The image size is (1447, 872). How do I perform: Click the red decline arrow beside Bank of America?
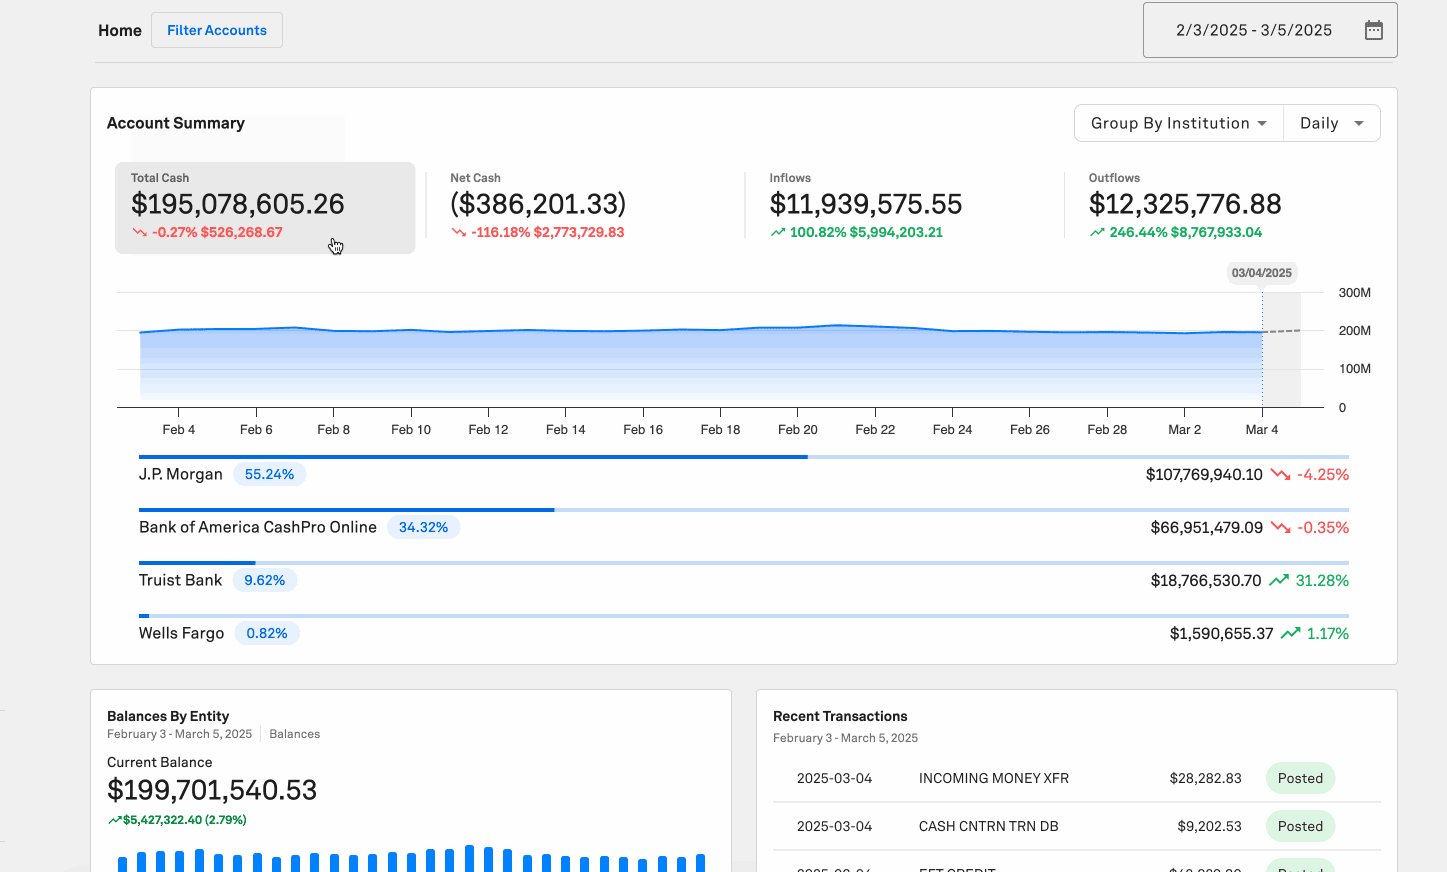[x=1281, y=527]
